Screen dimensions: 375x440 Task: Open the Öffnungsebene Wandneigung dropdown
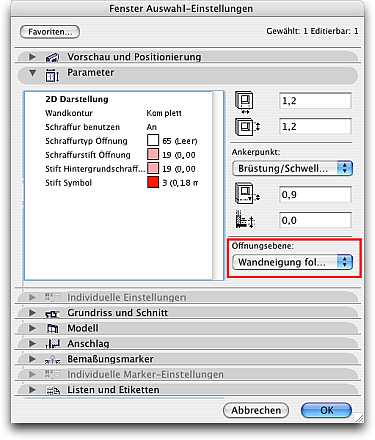point(292,262)
